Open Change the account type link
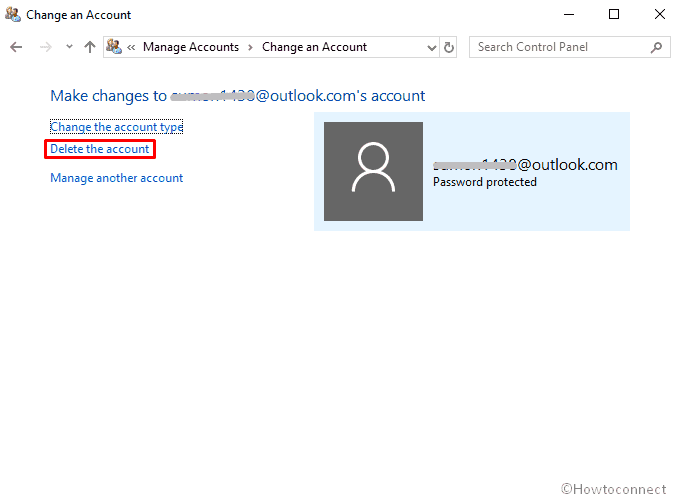This screenshot has width=676, height=501. click(116, 127)
